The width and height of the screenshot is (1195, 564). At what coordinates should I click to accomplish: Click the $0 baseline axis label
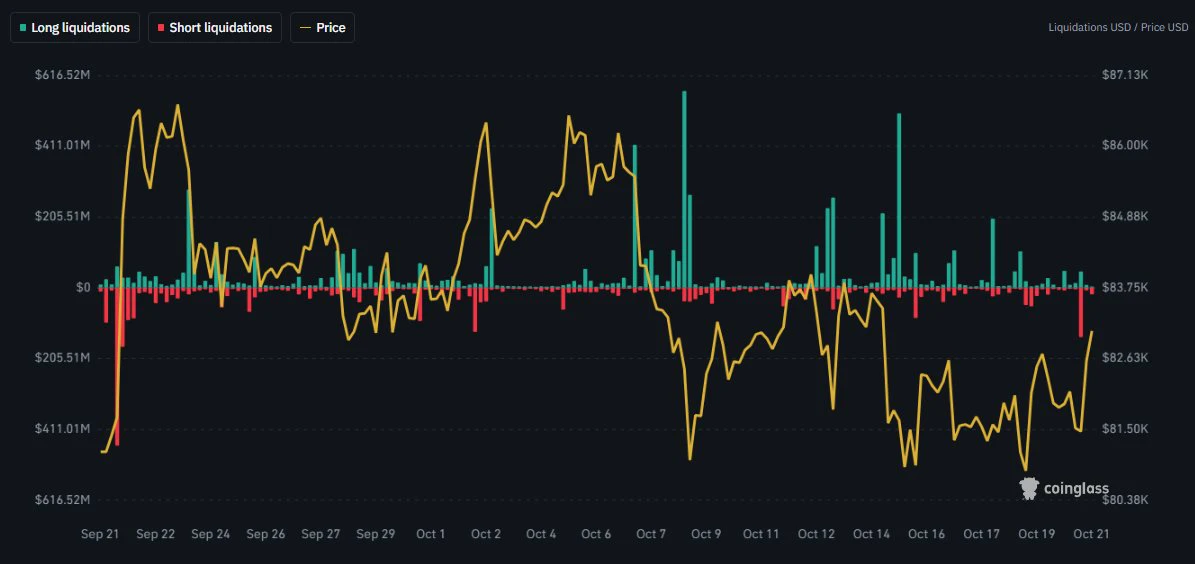83,287
